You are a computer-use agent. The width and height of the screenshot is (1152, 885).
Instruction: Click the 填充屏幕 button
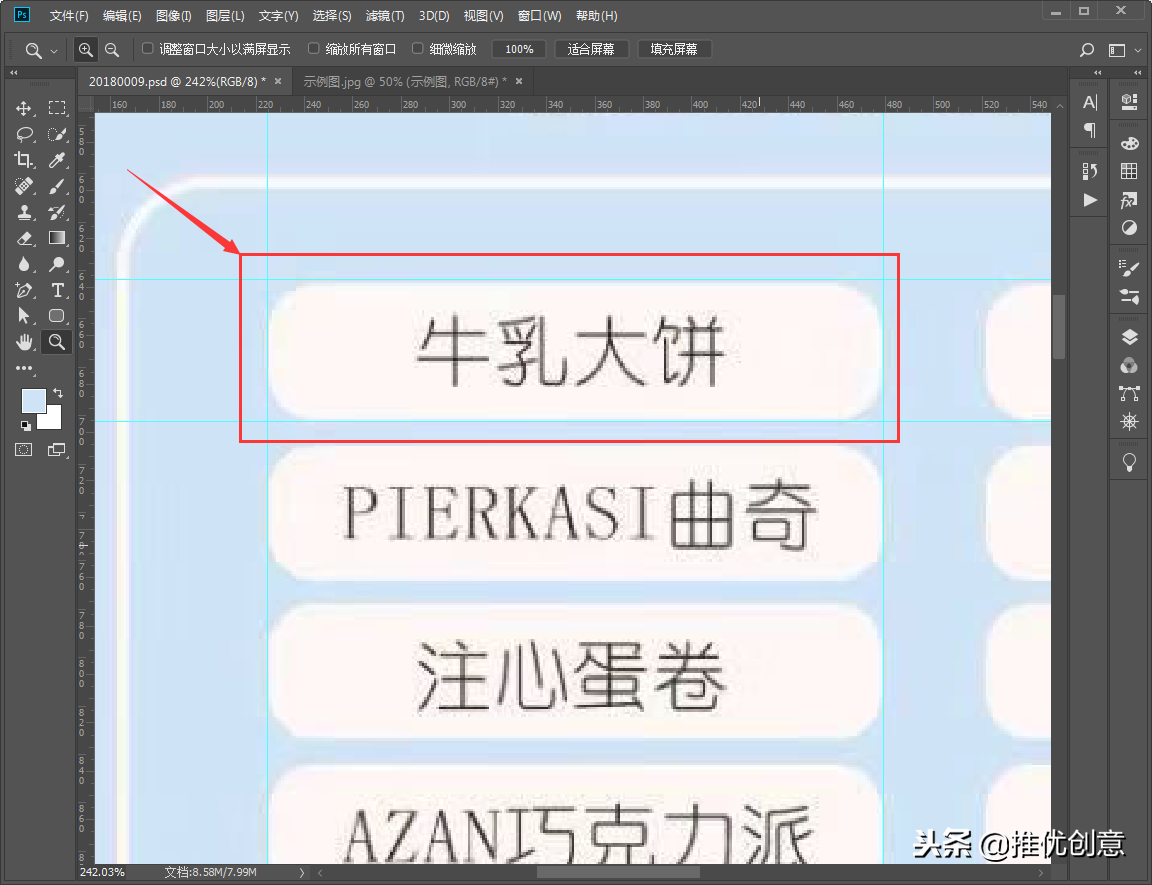point(674,49)
